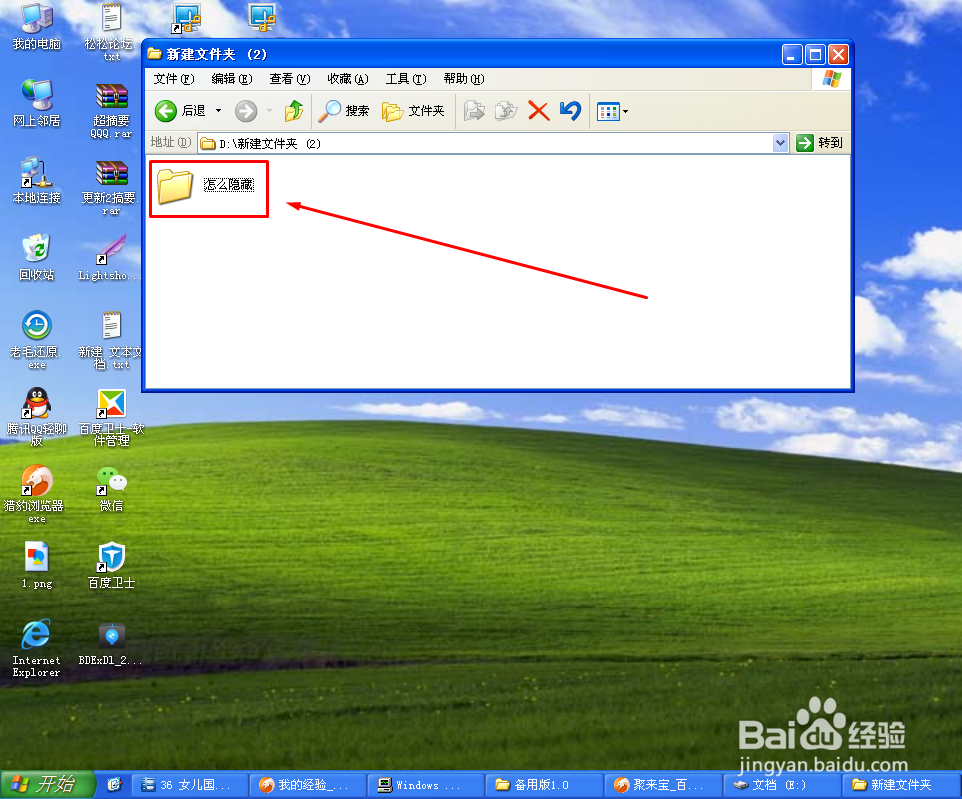Select 腾讯QQ轻聊版 desktop icon

click(x=36, y=417)
